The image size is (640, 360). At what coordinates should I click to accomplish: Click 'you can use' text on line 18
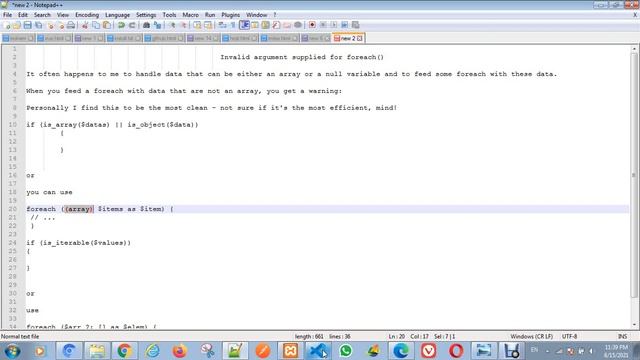(49, 192)
